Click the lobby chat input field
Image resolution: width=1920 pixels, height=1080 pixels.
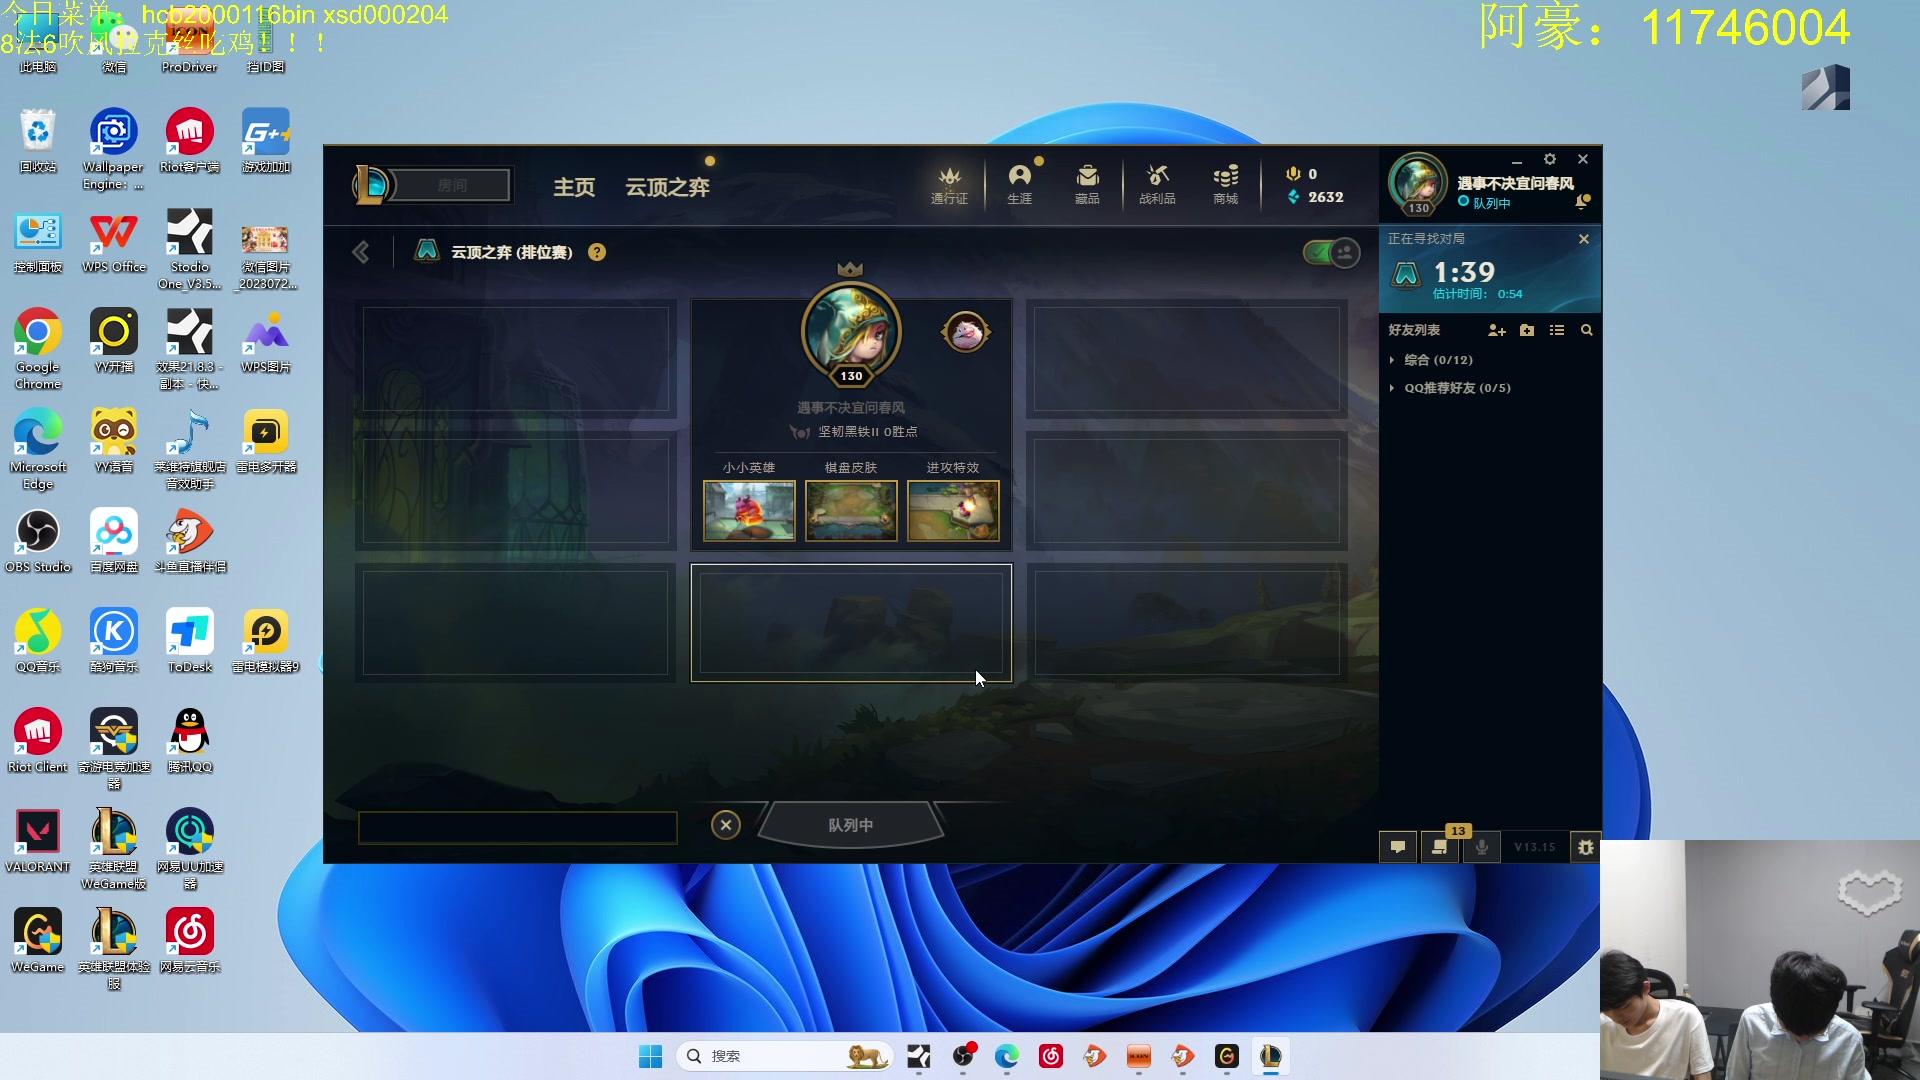tap(518, 827)
